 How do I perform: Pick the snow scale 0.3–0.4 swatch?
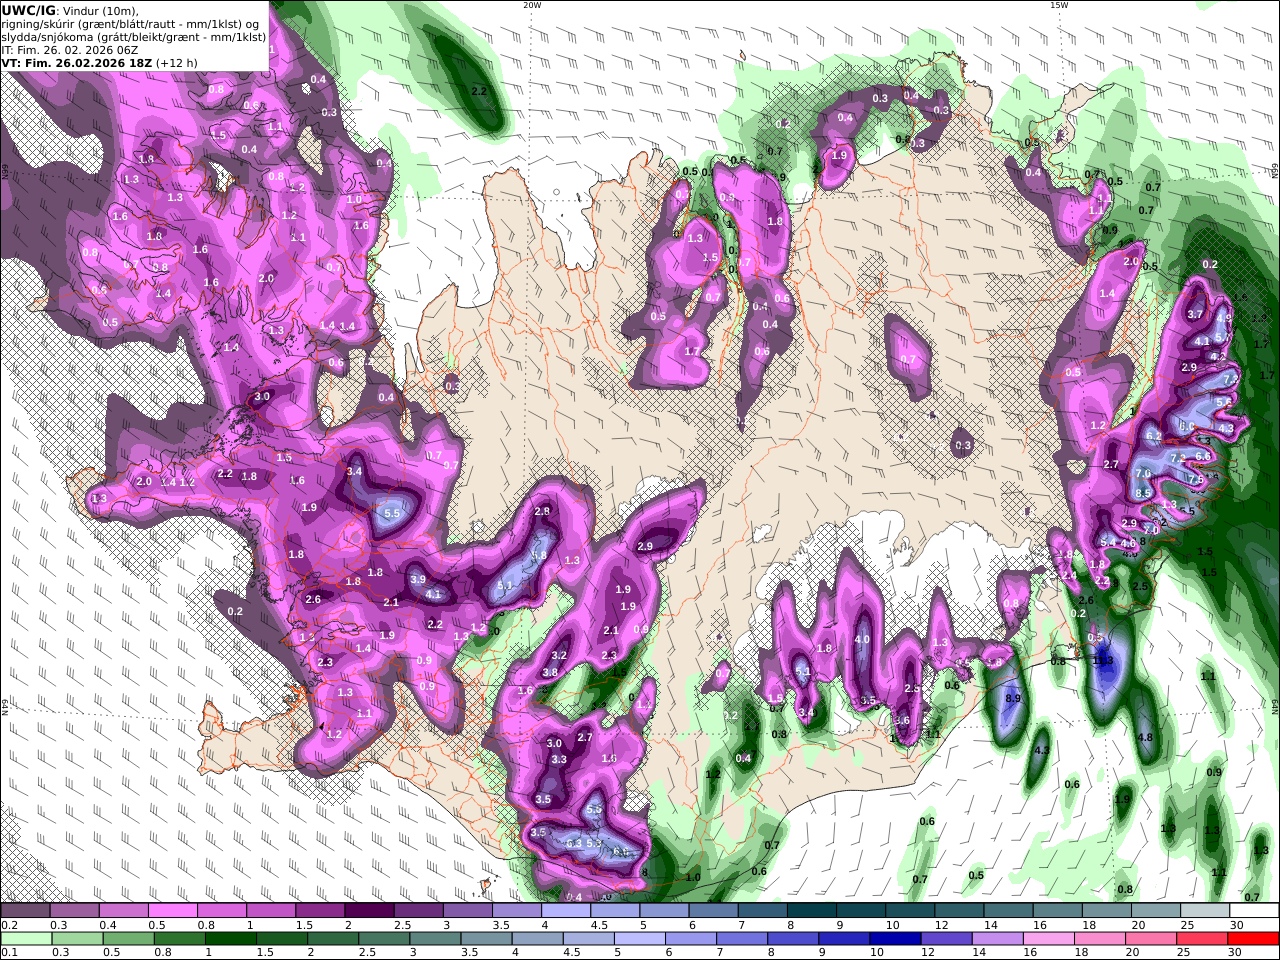coord(74,911)
